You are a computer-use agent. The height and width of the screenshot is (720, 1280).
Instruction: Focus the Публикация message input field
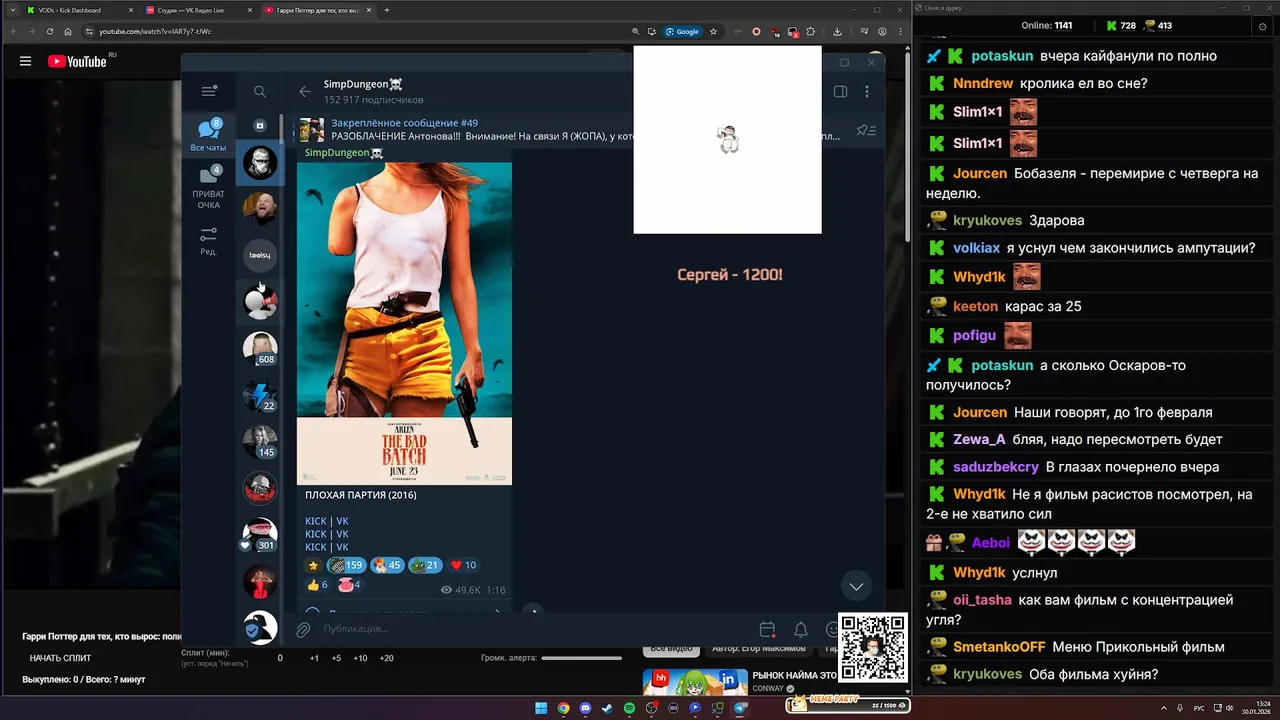(535, 629)
